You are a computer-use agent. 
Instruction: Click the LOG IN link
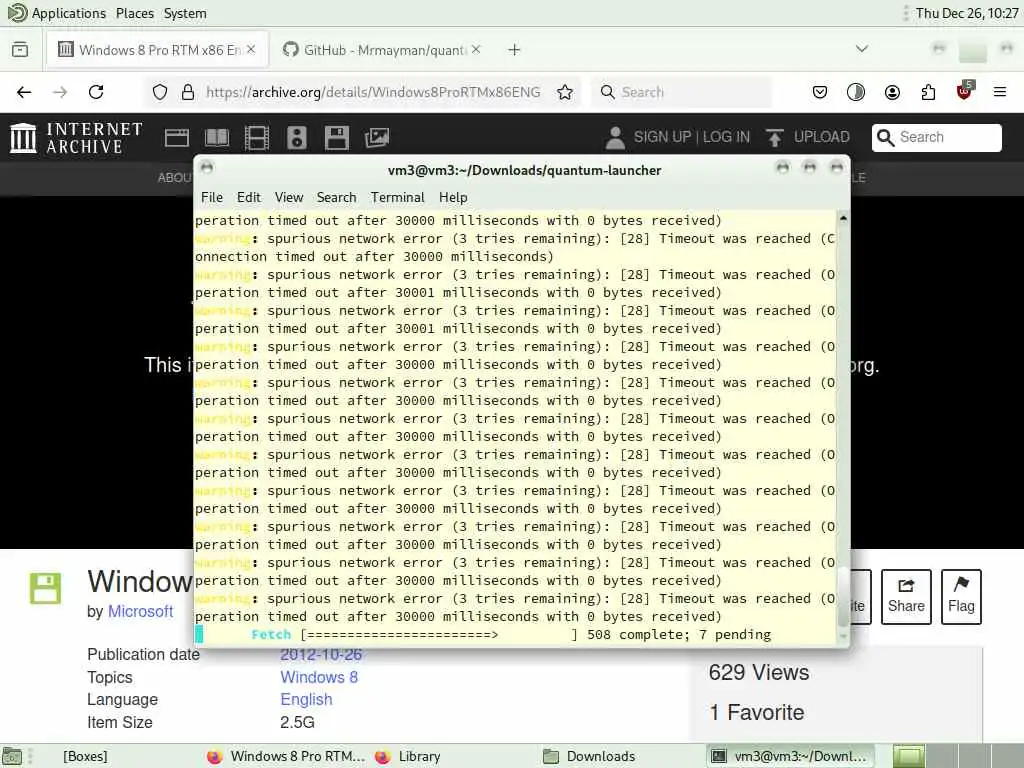pos(726,137)
